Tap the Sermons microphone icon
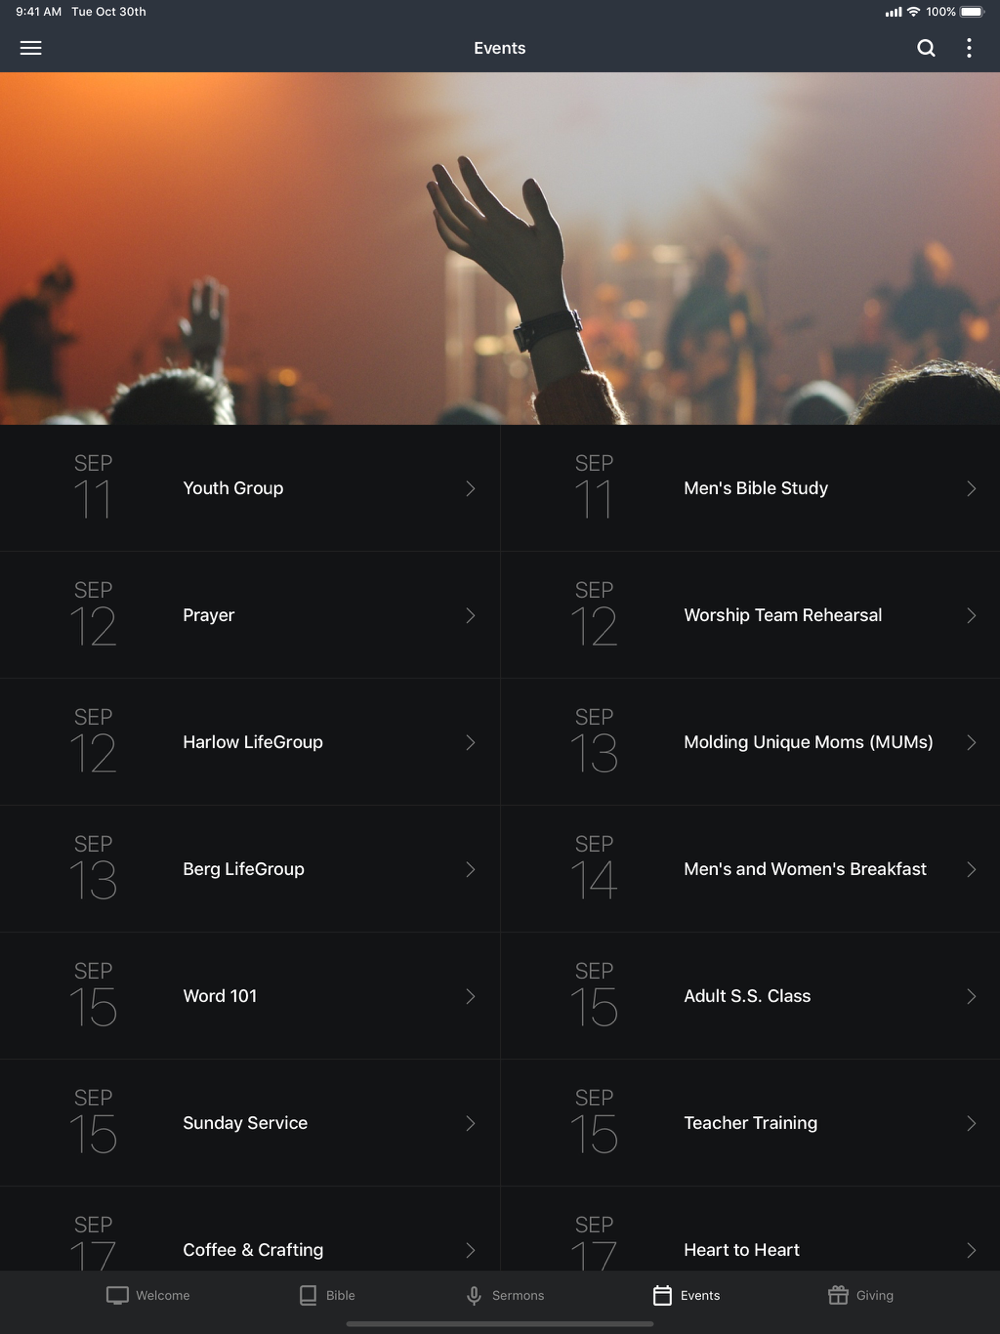Viewport: 1000px width, 1334px height. 474,1295
